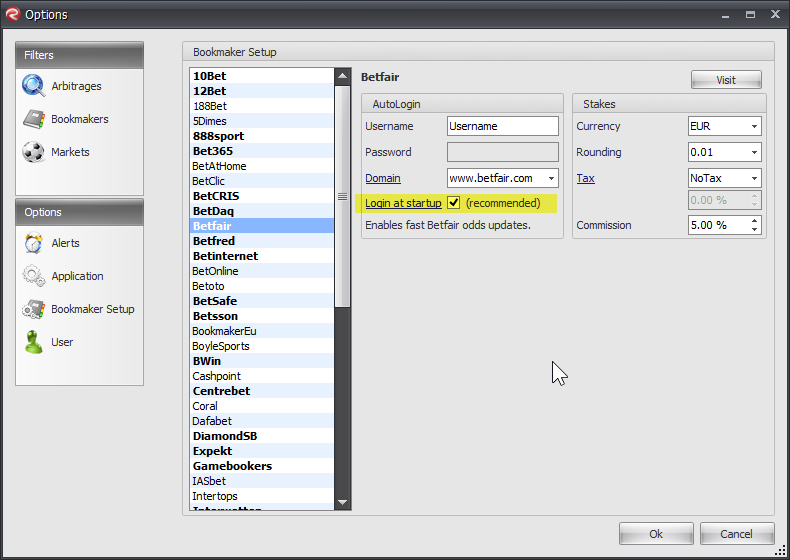
Task: Select Gamebookers in bookmaker list
Action: click(x=262, y=466)
